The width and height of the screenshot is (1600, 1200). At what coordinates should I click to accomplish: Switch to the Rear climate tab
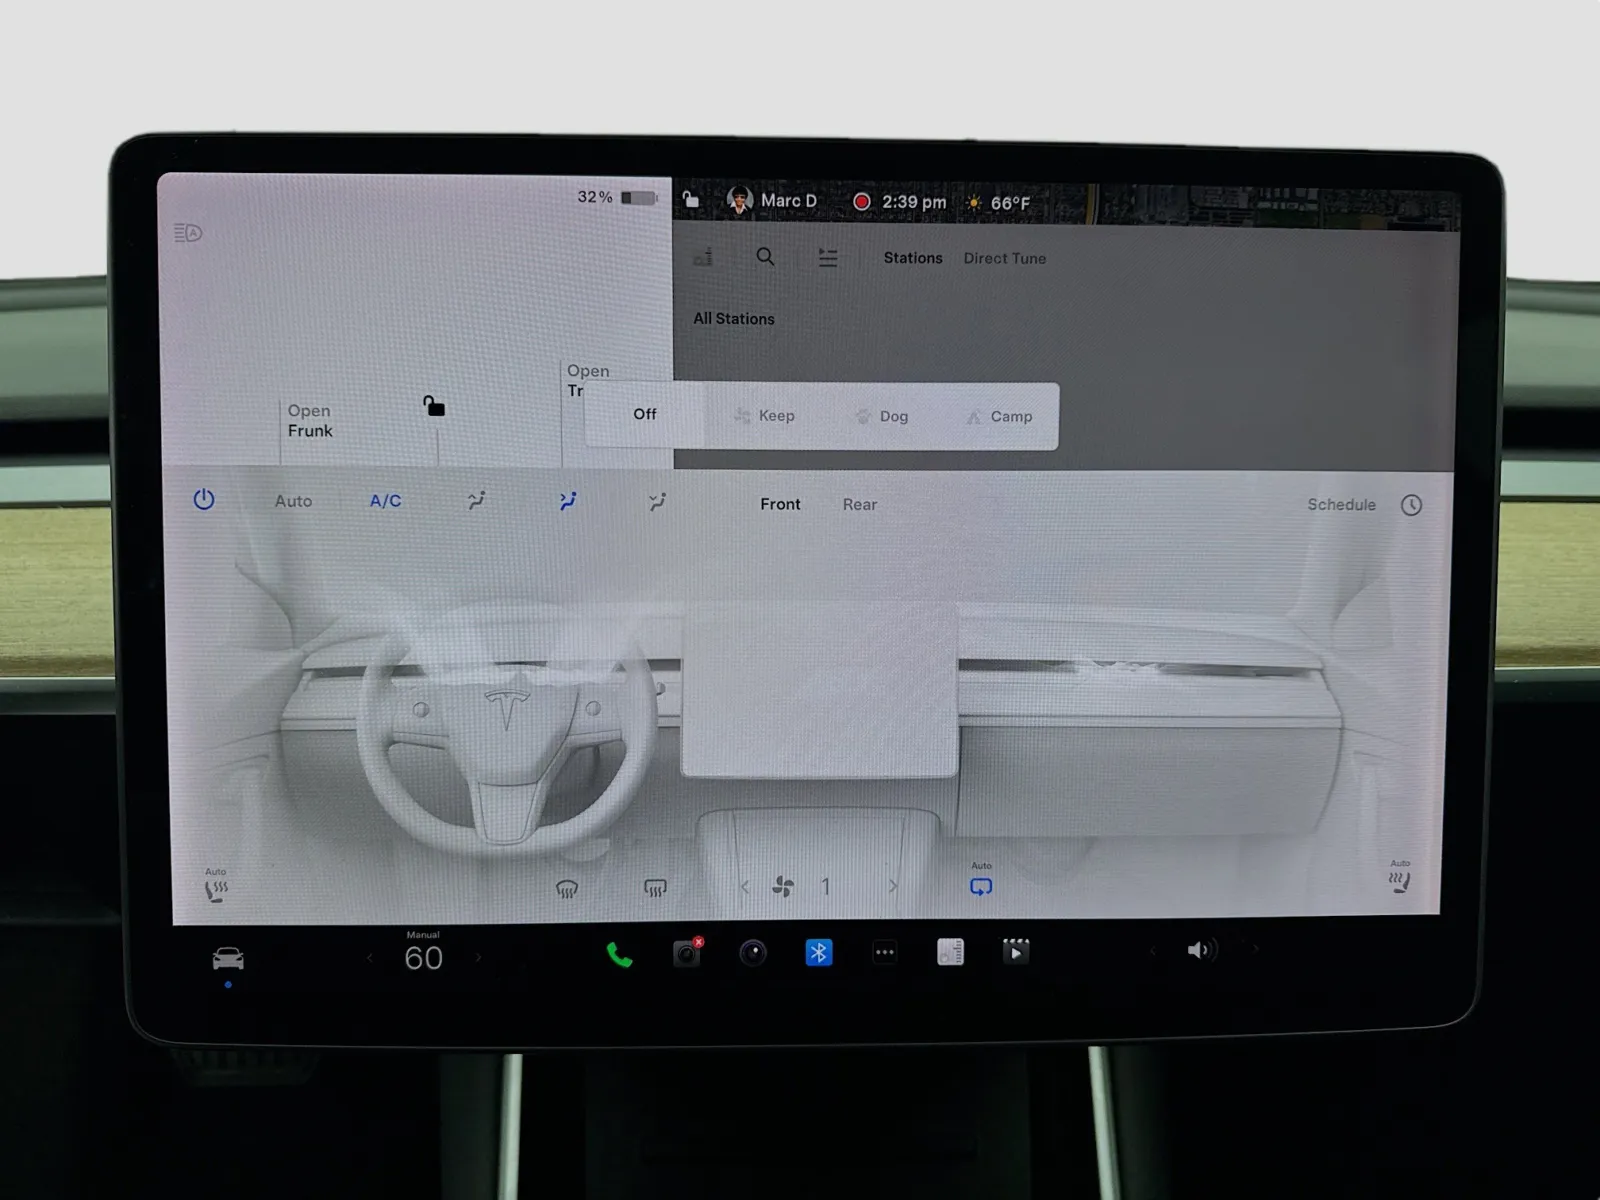[859, 505]
